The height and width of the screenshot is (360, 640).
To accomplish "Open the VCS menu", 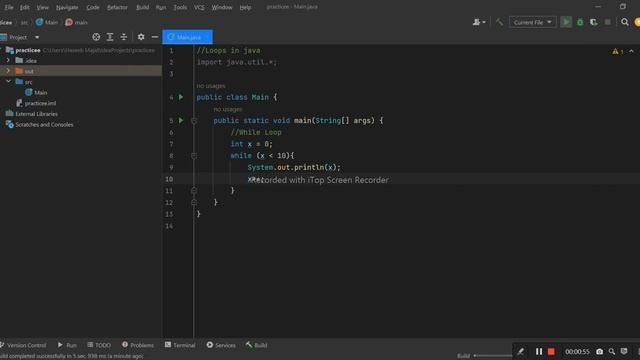I will [199, 7].
